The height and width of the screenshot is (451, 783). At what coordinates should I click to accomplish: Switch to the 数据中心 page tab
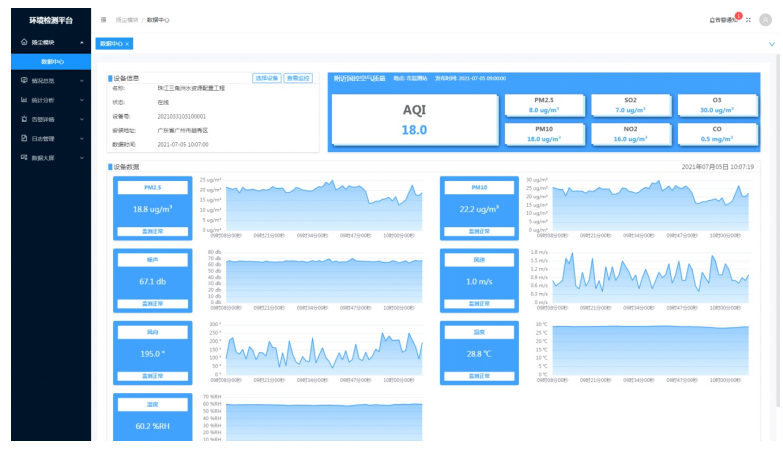tap(109, 44)
